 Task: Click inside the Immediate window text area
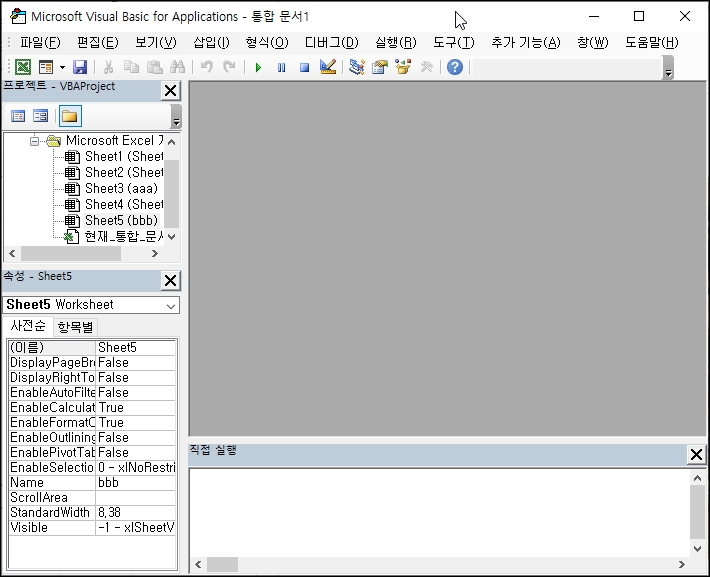(x=439, y=513)
